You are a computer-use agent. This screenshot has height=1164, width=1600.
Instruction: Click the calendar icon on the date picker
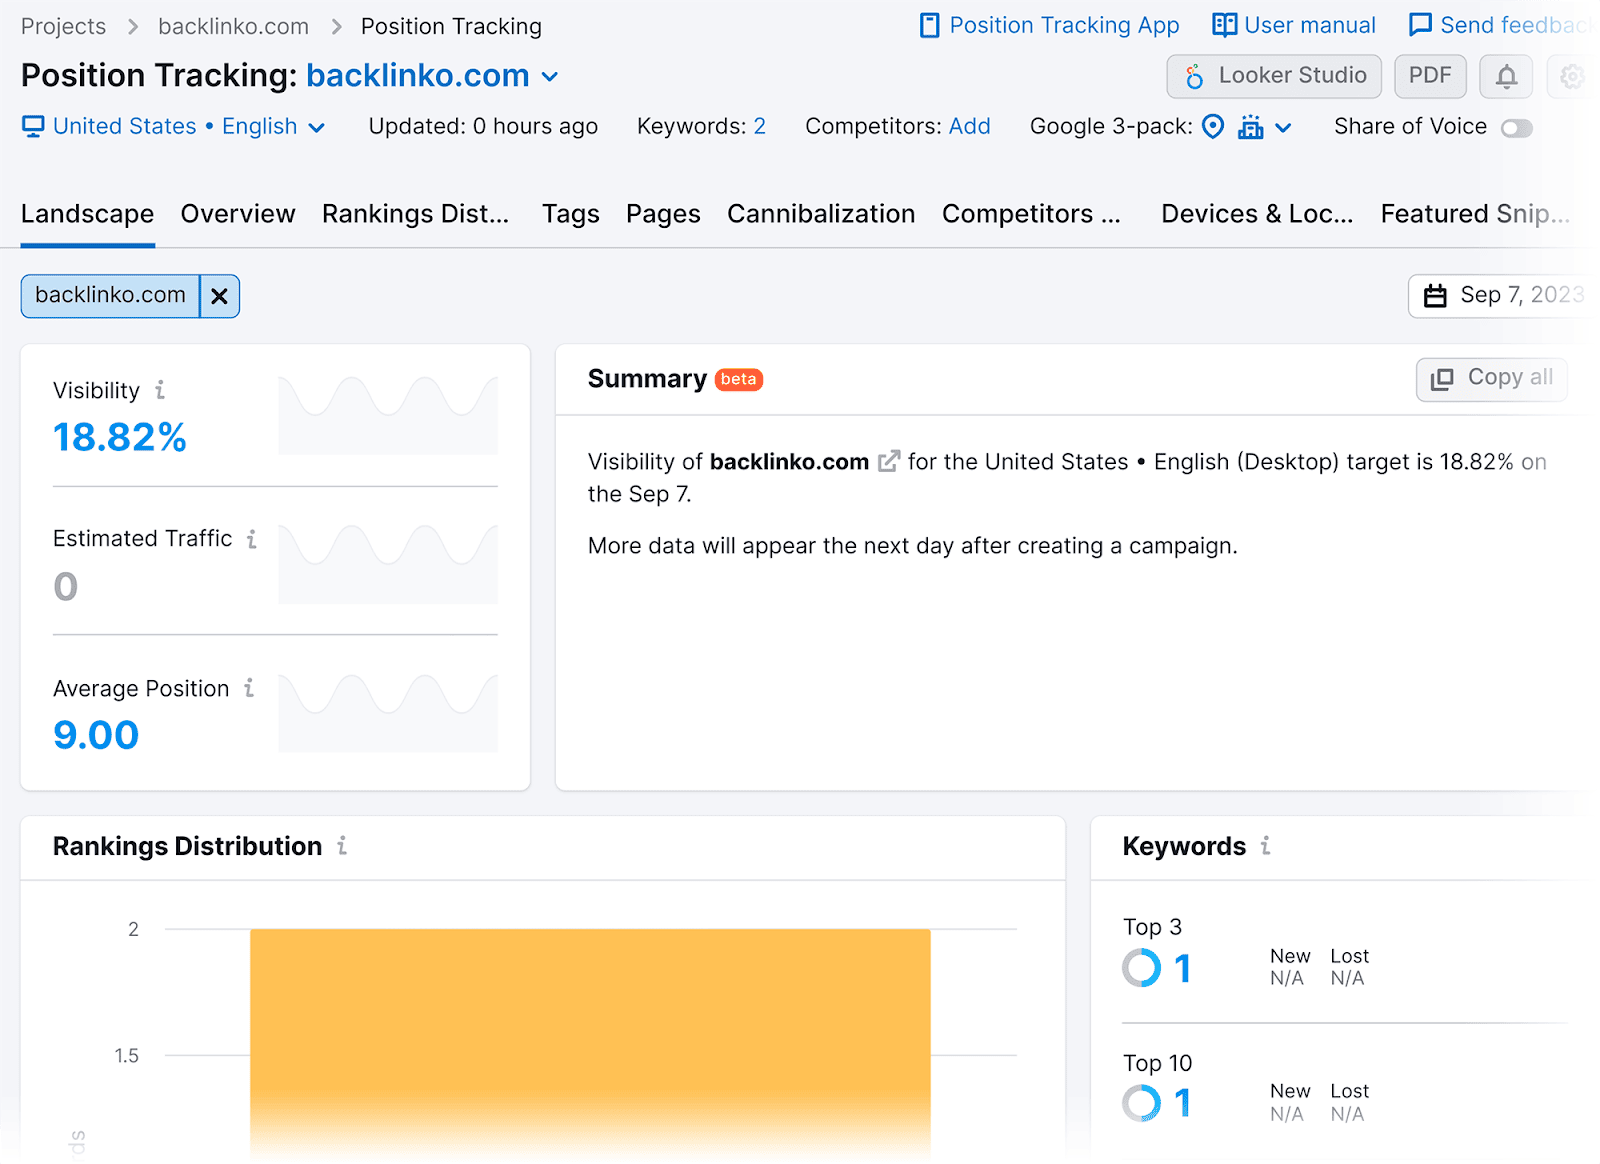coord(1435,296)
